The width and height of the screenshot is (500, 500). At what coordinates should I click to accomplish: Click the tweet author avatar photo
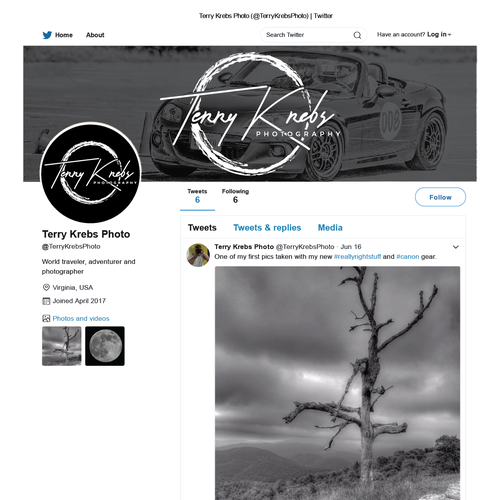point(198,255)
